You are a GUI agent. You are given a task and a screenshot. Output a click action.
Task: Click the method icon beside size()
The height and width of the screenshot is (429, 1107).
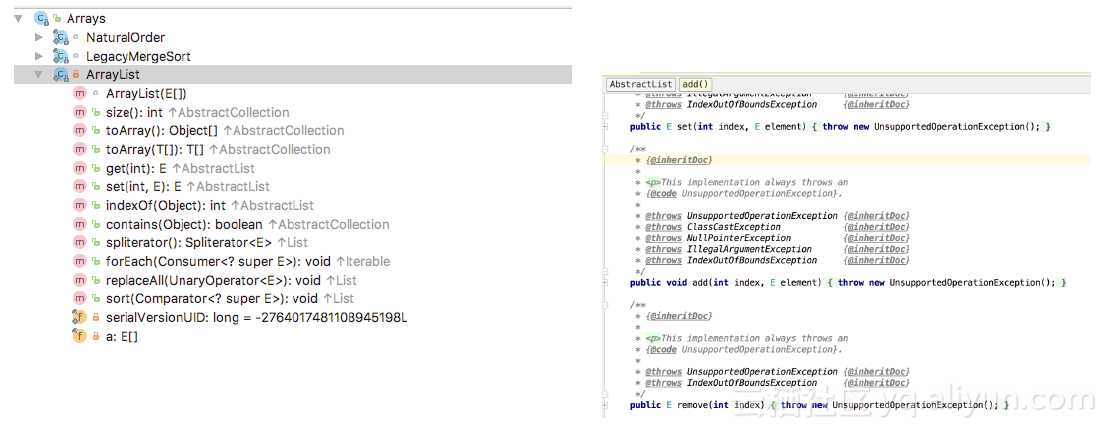[80, 112]
